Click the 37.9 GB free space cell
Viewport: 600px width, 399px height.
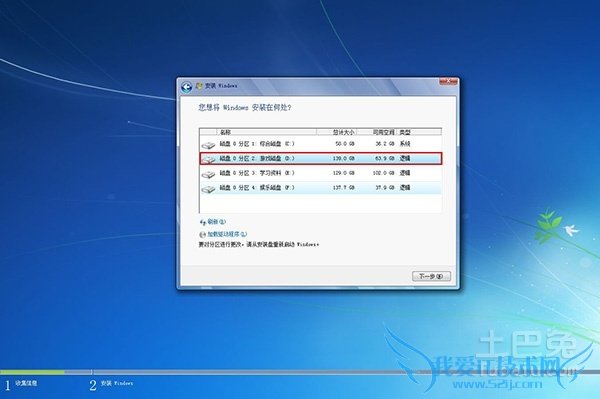pyautogui.click(x=385, y=187)
